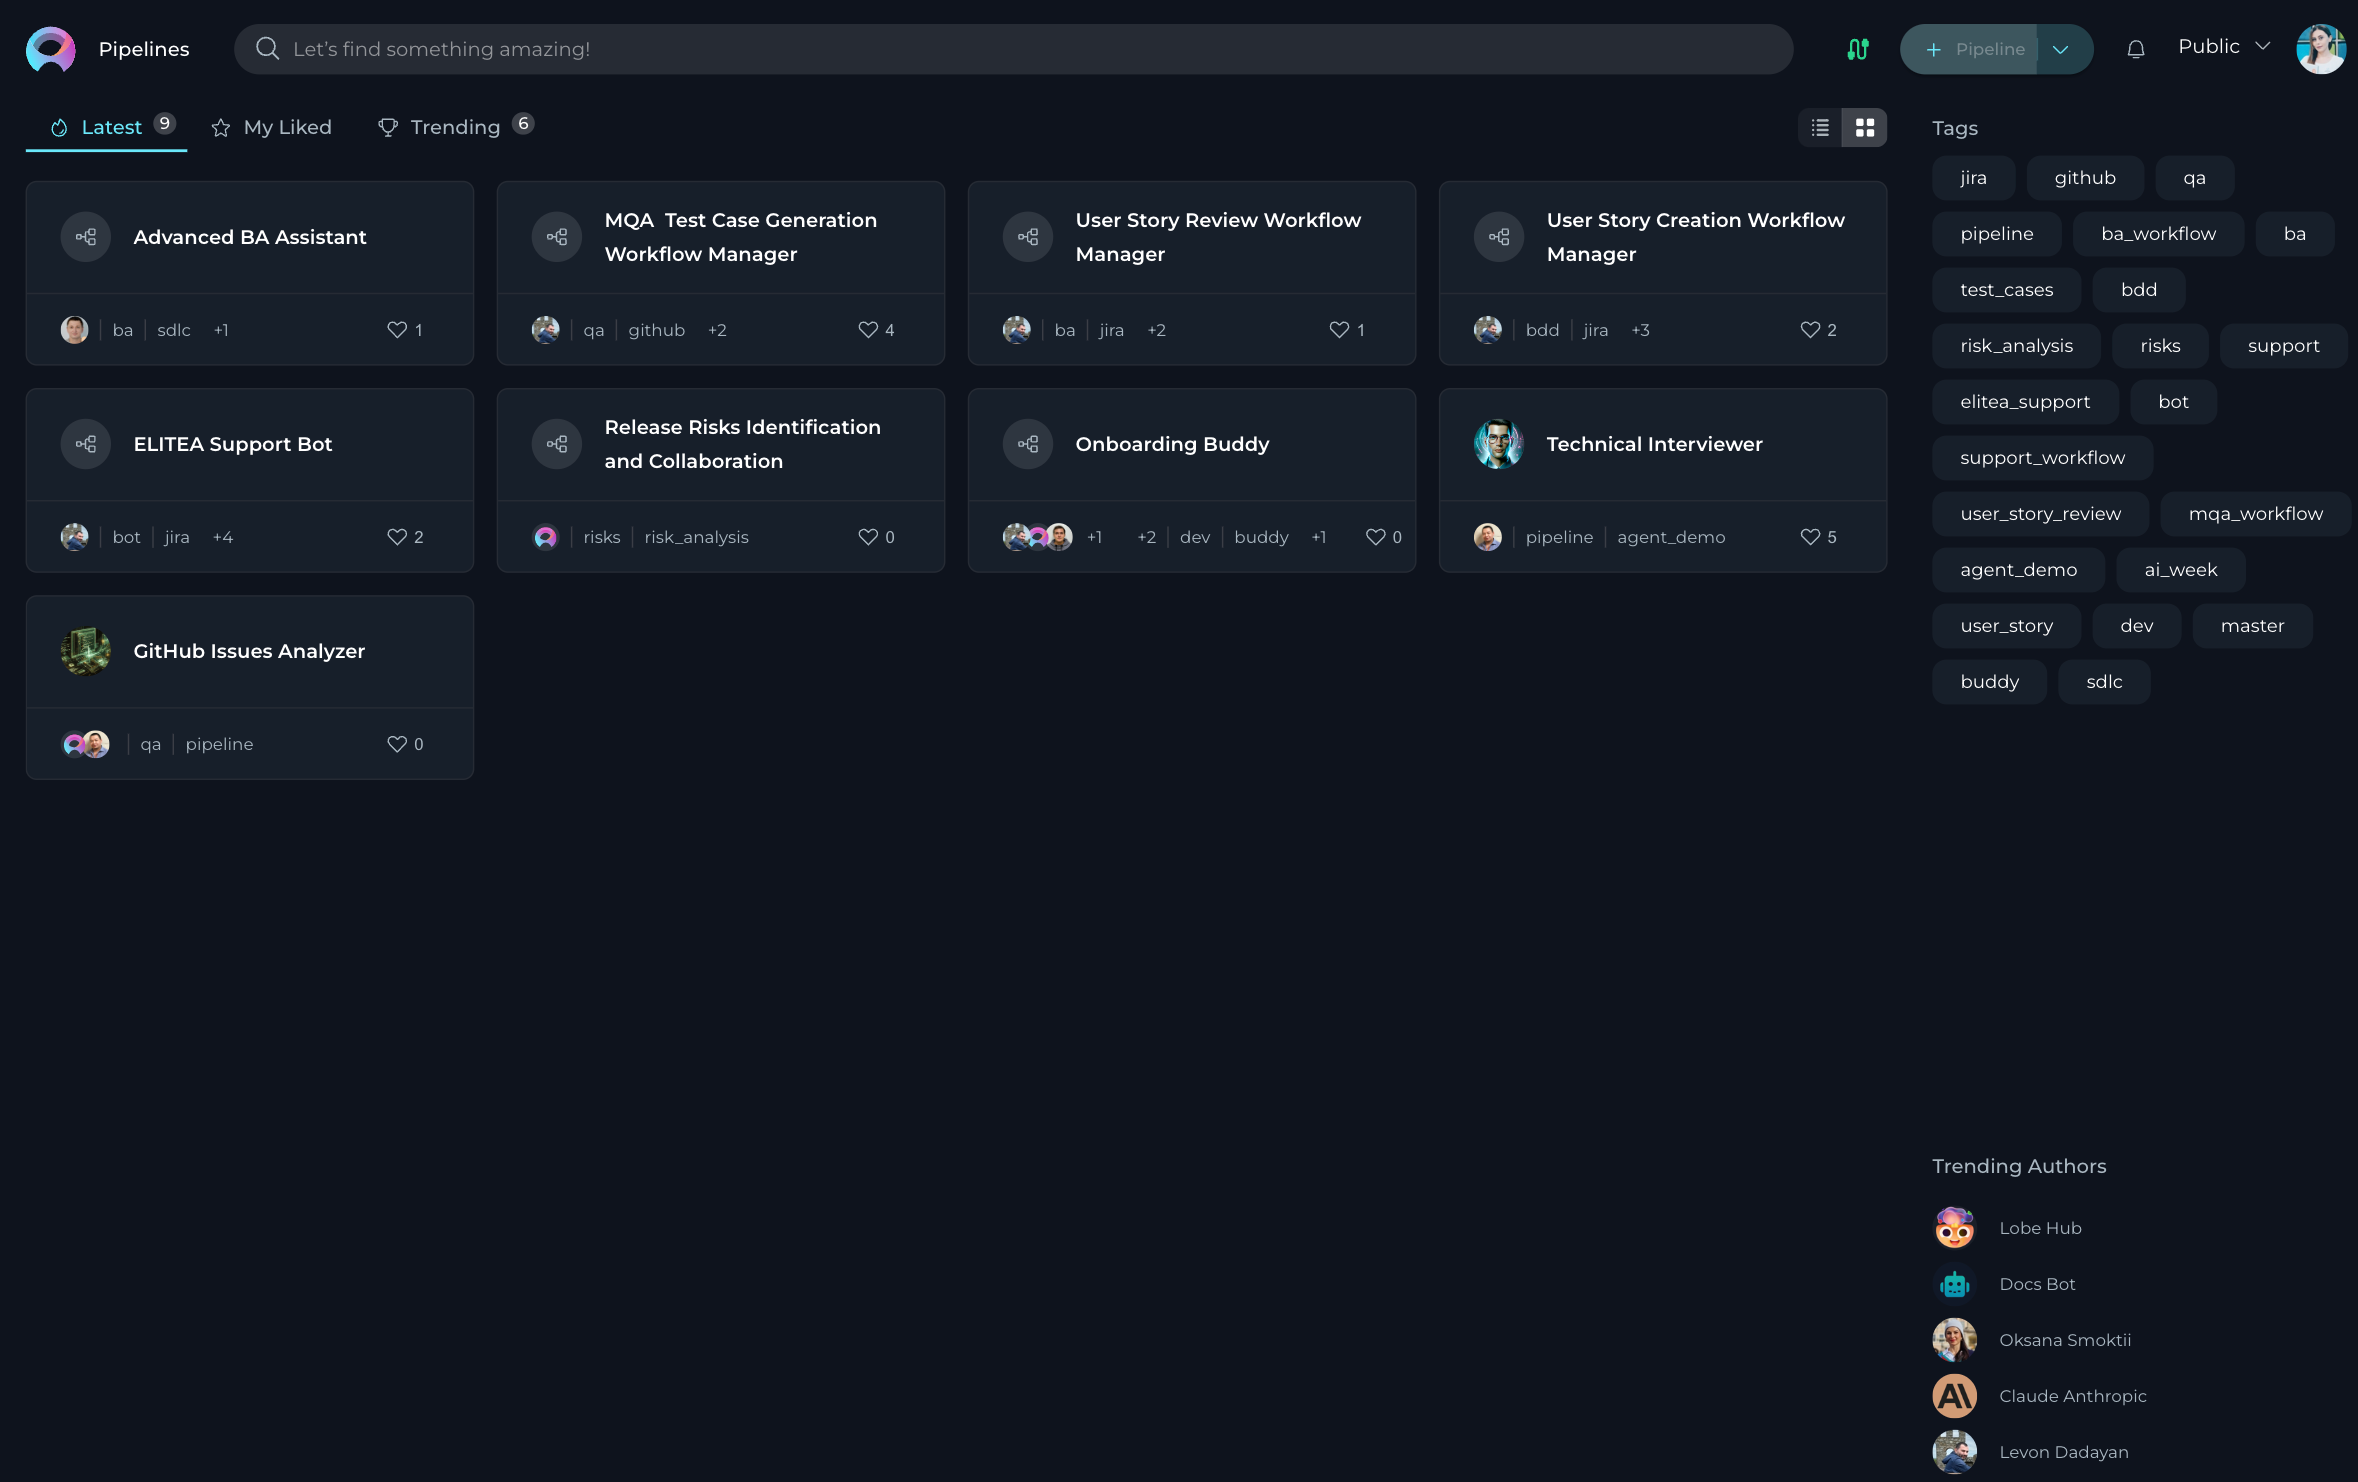
Task: Open Claude Anthropic author name
Action: 2072,1396
